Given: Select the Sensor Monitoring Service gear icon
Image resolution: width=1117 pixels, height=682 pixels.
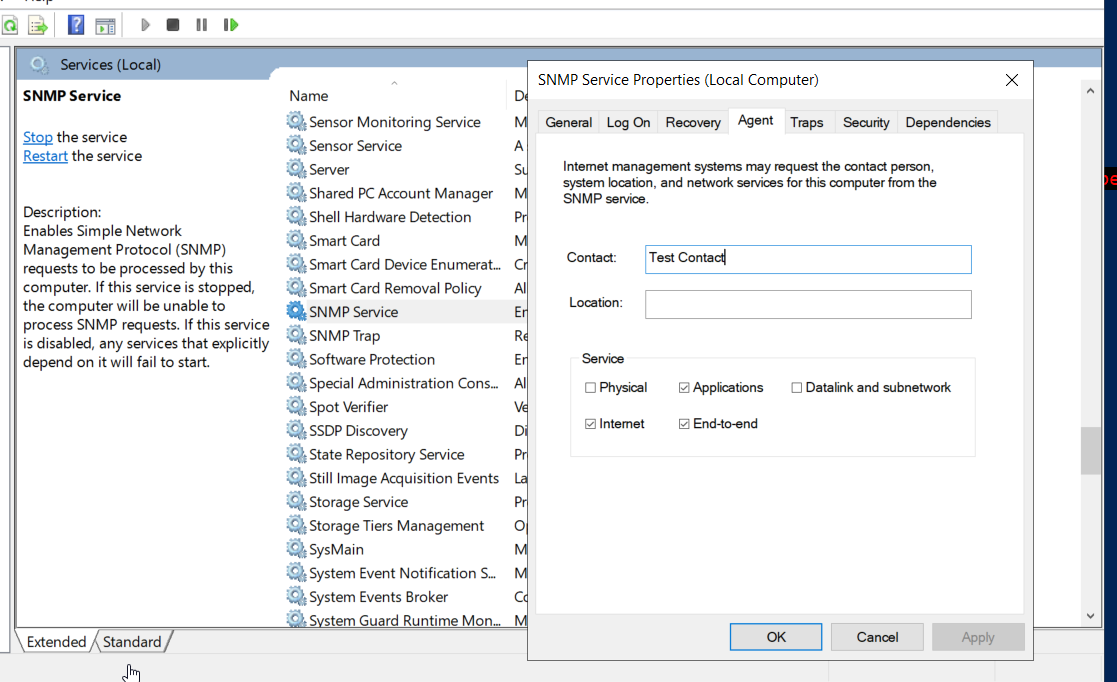Looking at the screenshot, I should click(296, 121).
